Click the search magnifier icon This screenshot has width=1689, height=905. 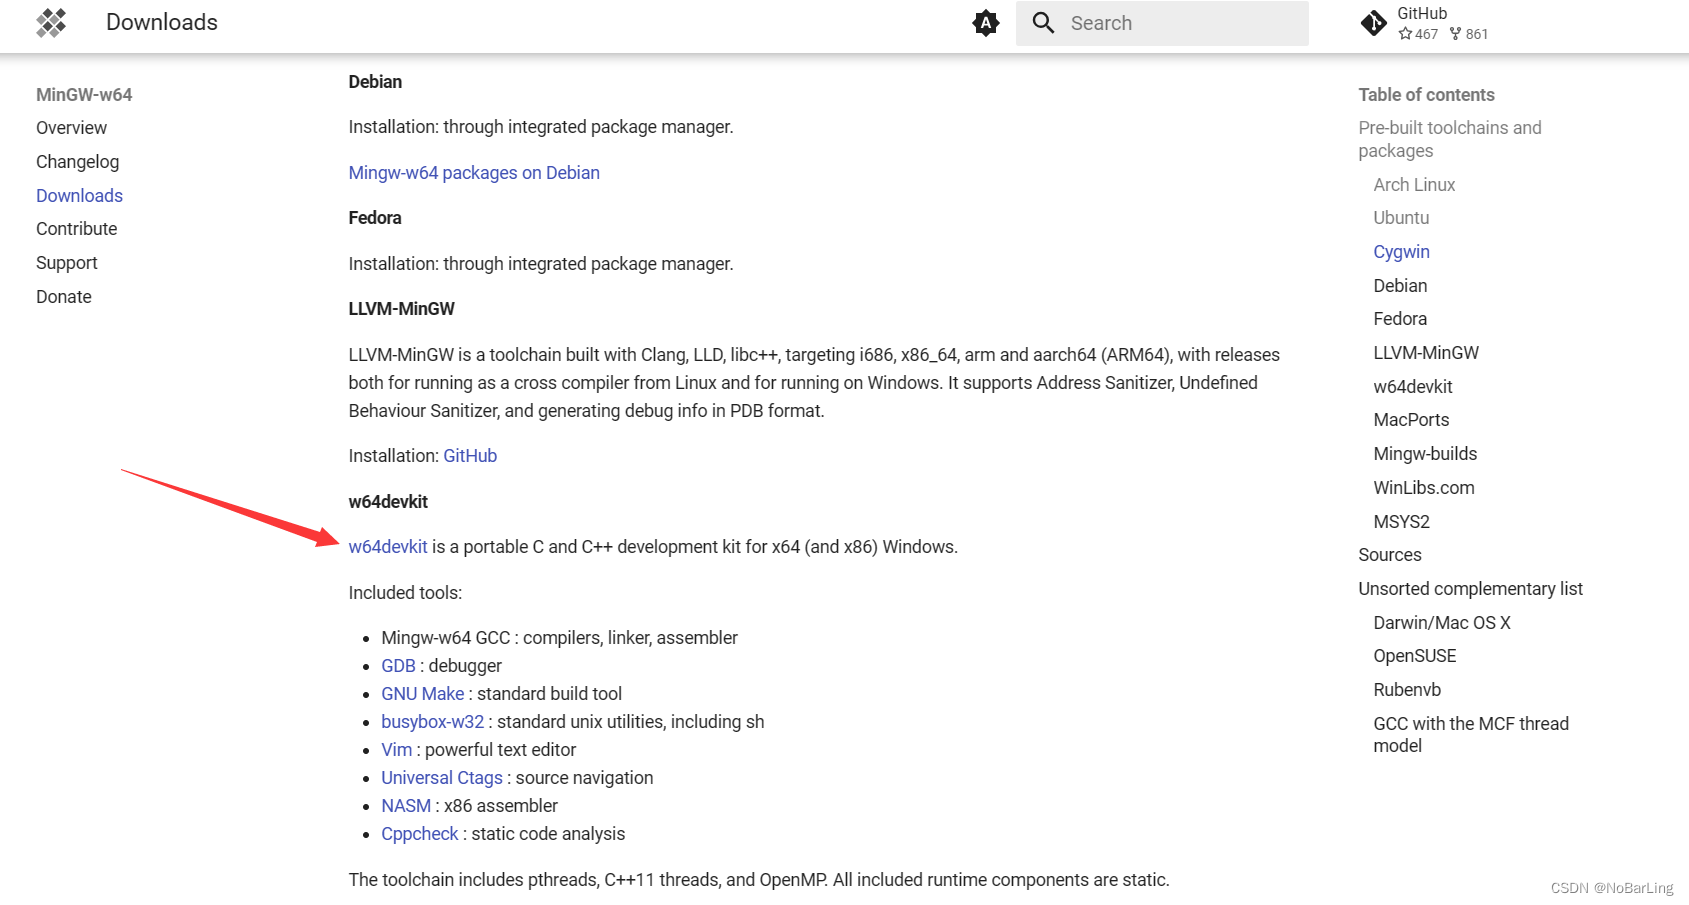[x=1043, y=23]
